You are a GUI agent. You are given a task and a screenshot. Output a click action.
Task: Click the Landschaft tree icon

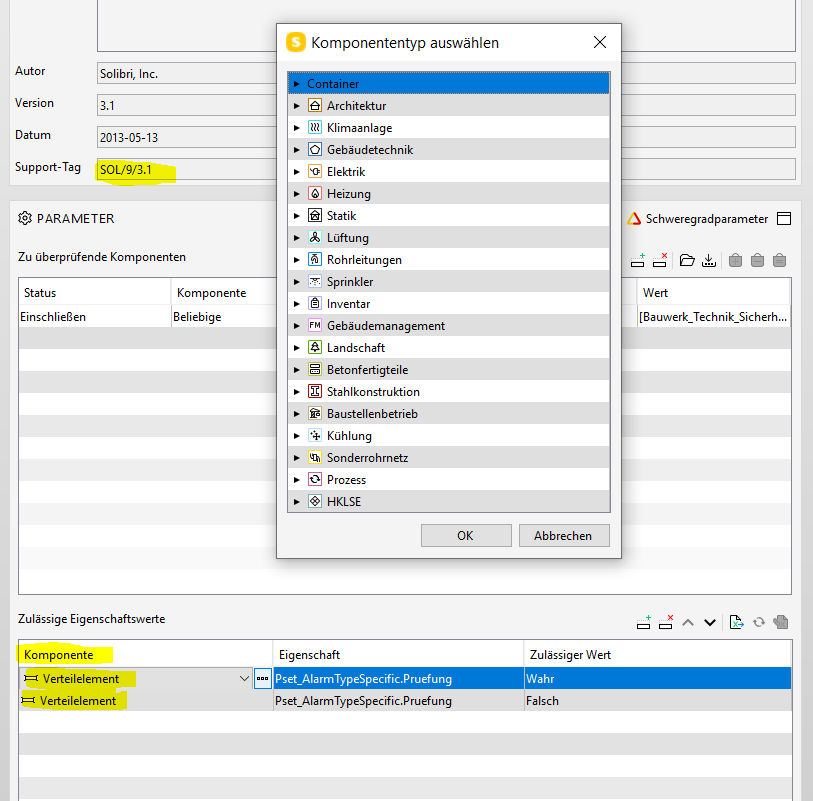[315, 347]
